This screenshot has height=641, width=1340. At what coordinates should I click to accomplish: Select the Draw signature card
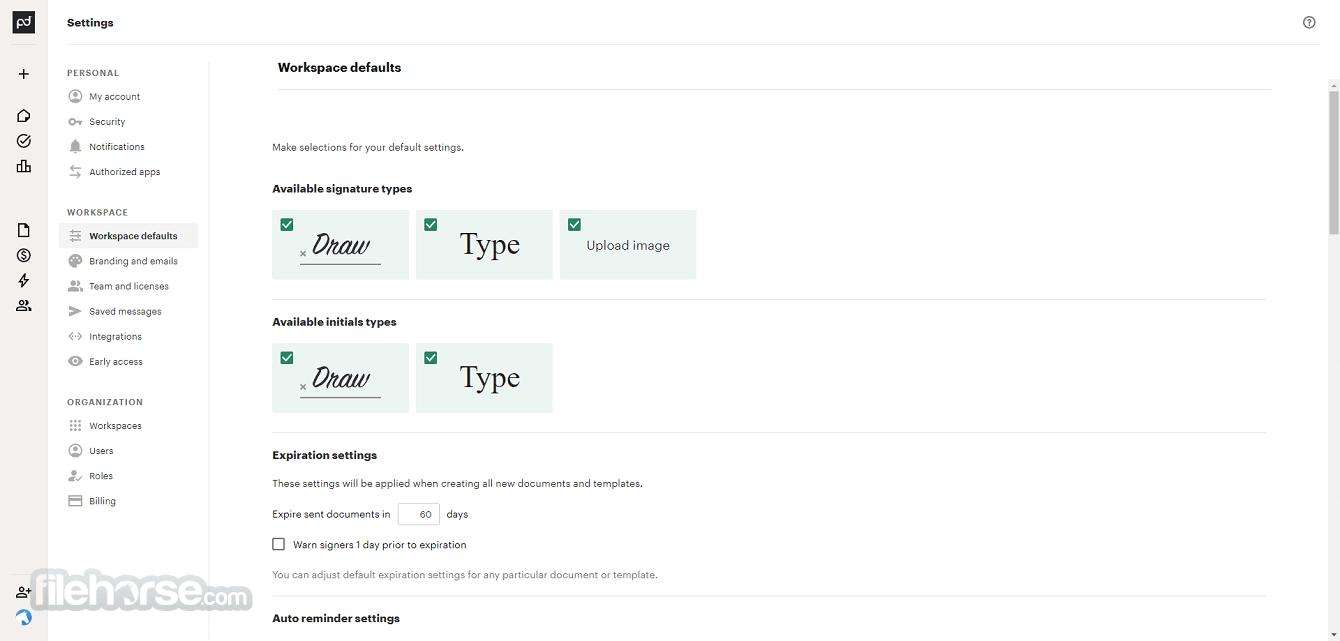340,244
